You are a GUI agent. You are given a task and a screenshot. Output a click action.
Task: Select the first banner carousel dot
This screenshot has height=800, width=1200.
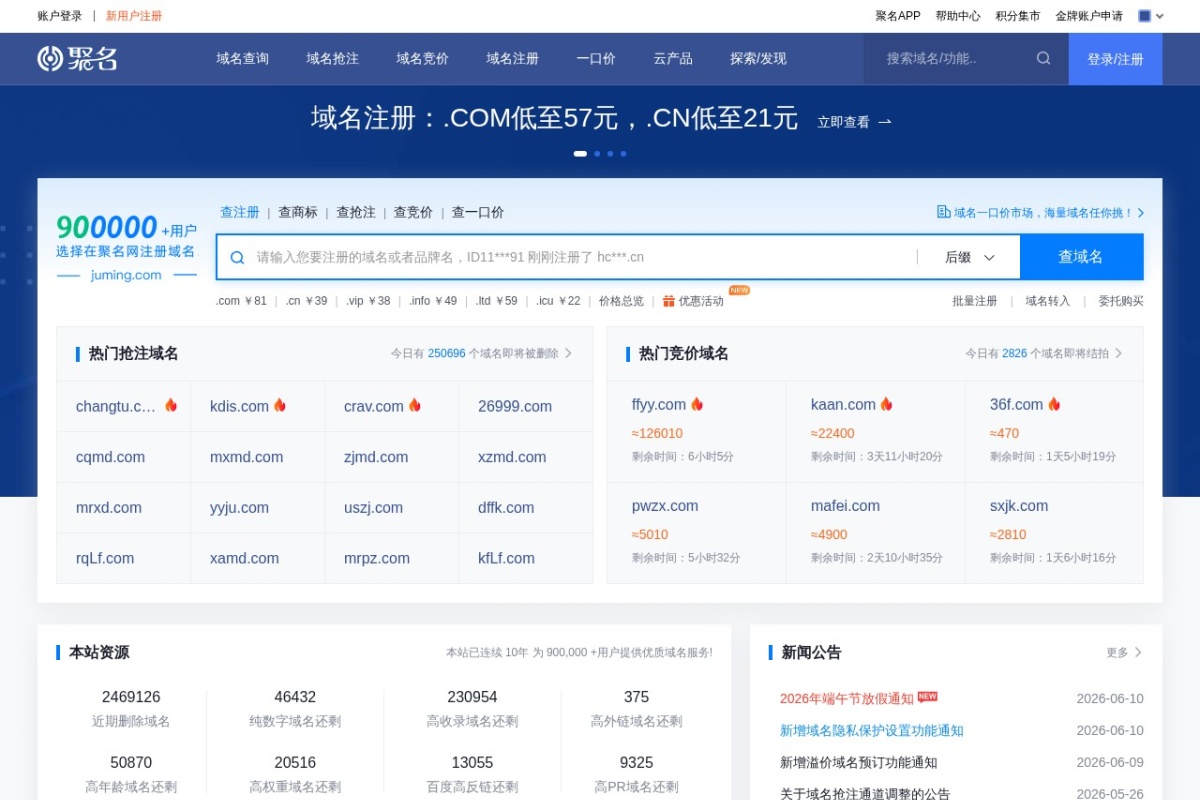tap(580, 154)
